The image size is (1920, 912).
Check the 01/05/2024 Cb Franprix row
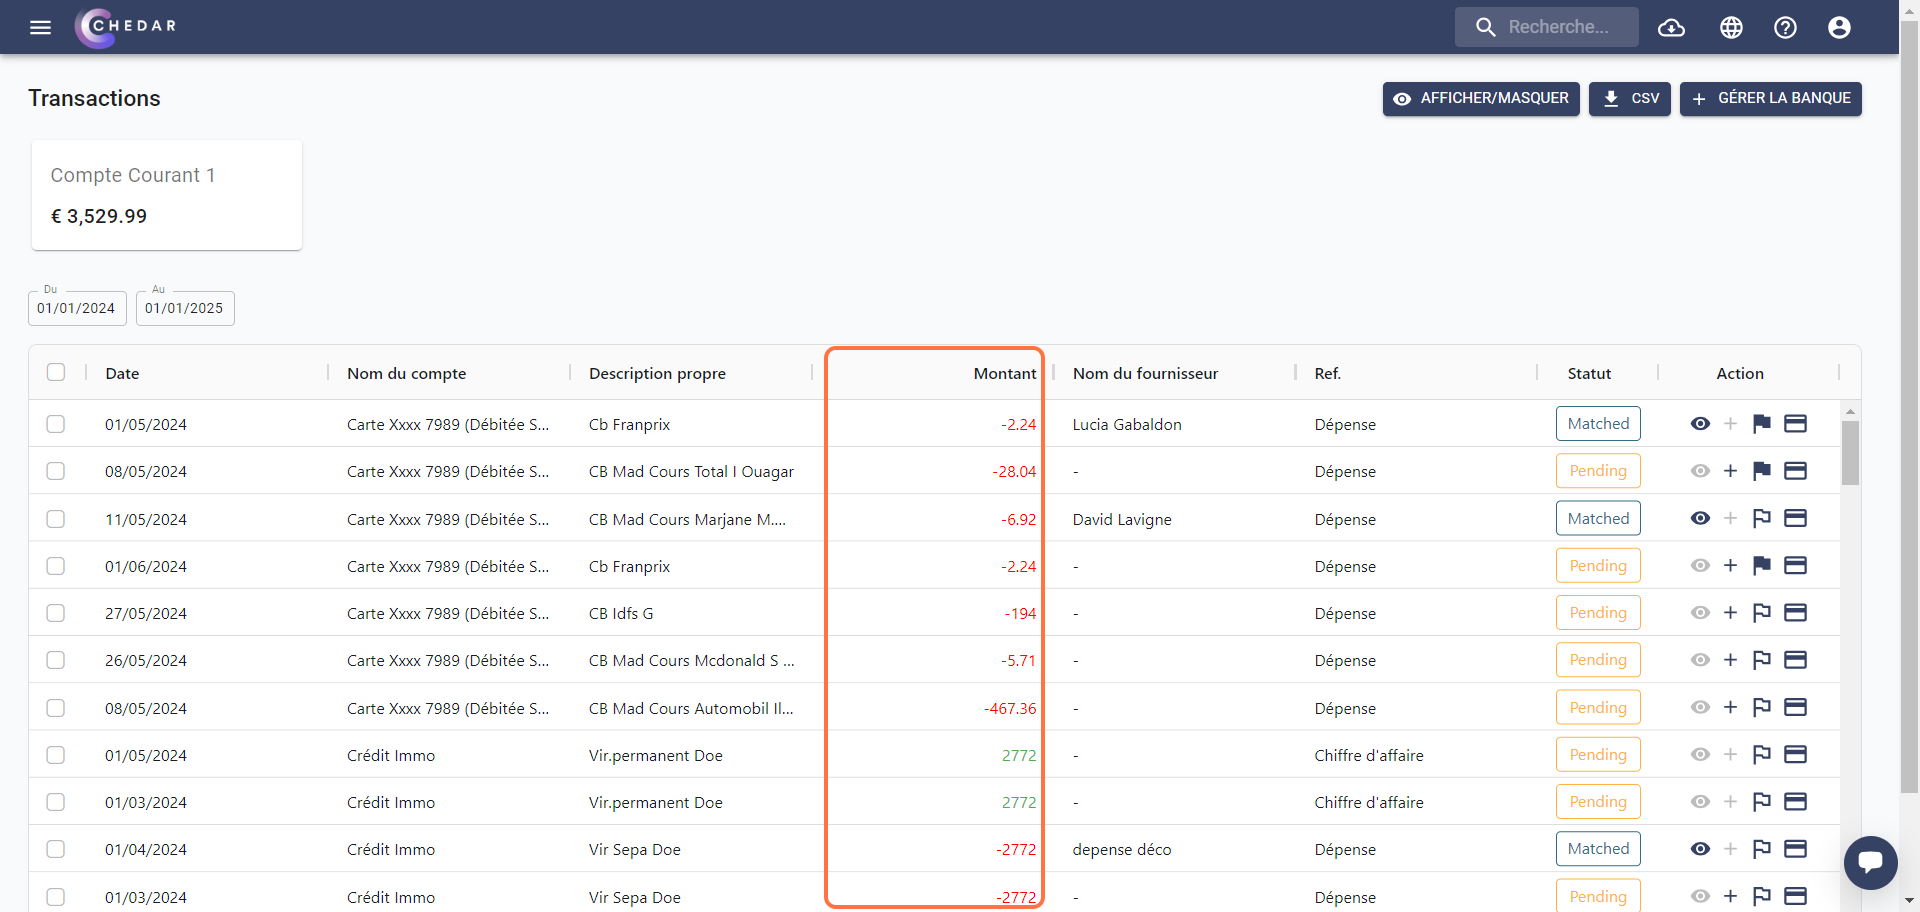(x=56, y=424)
